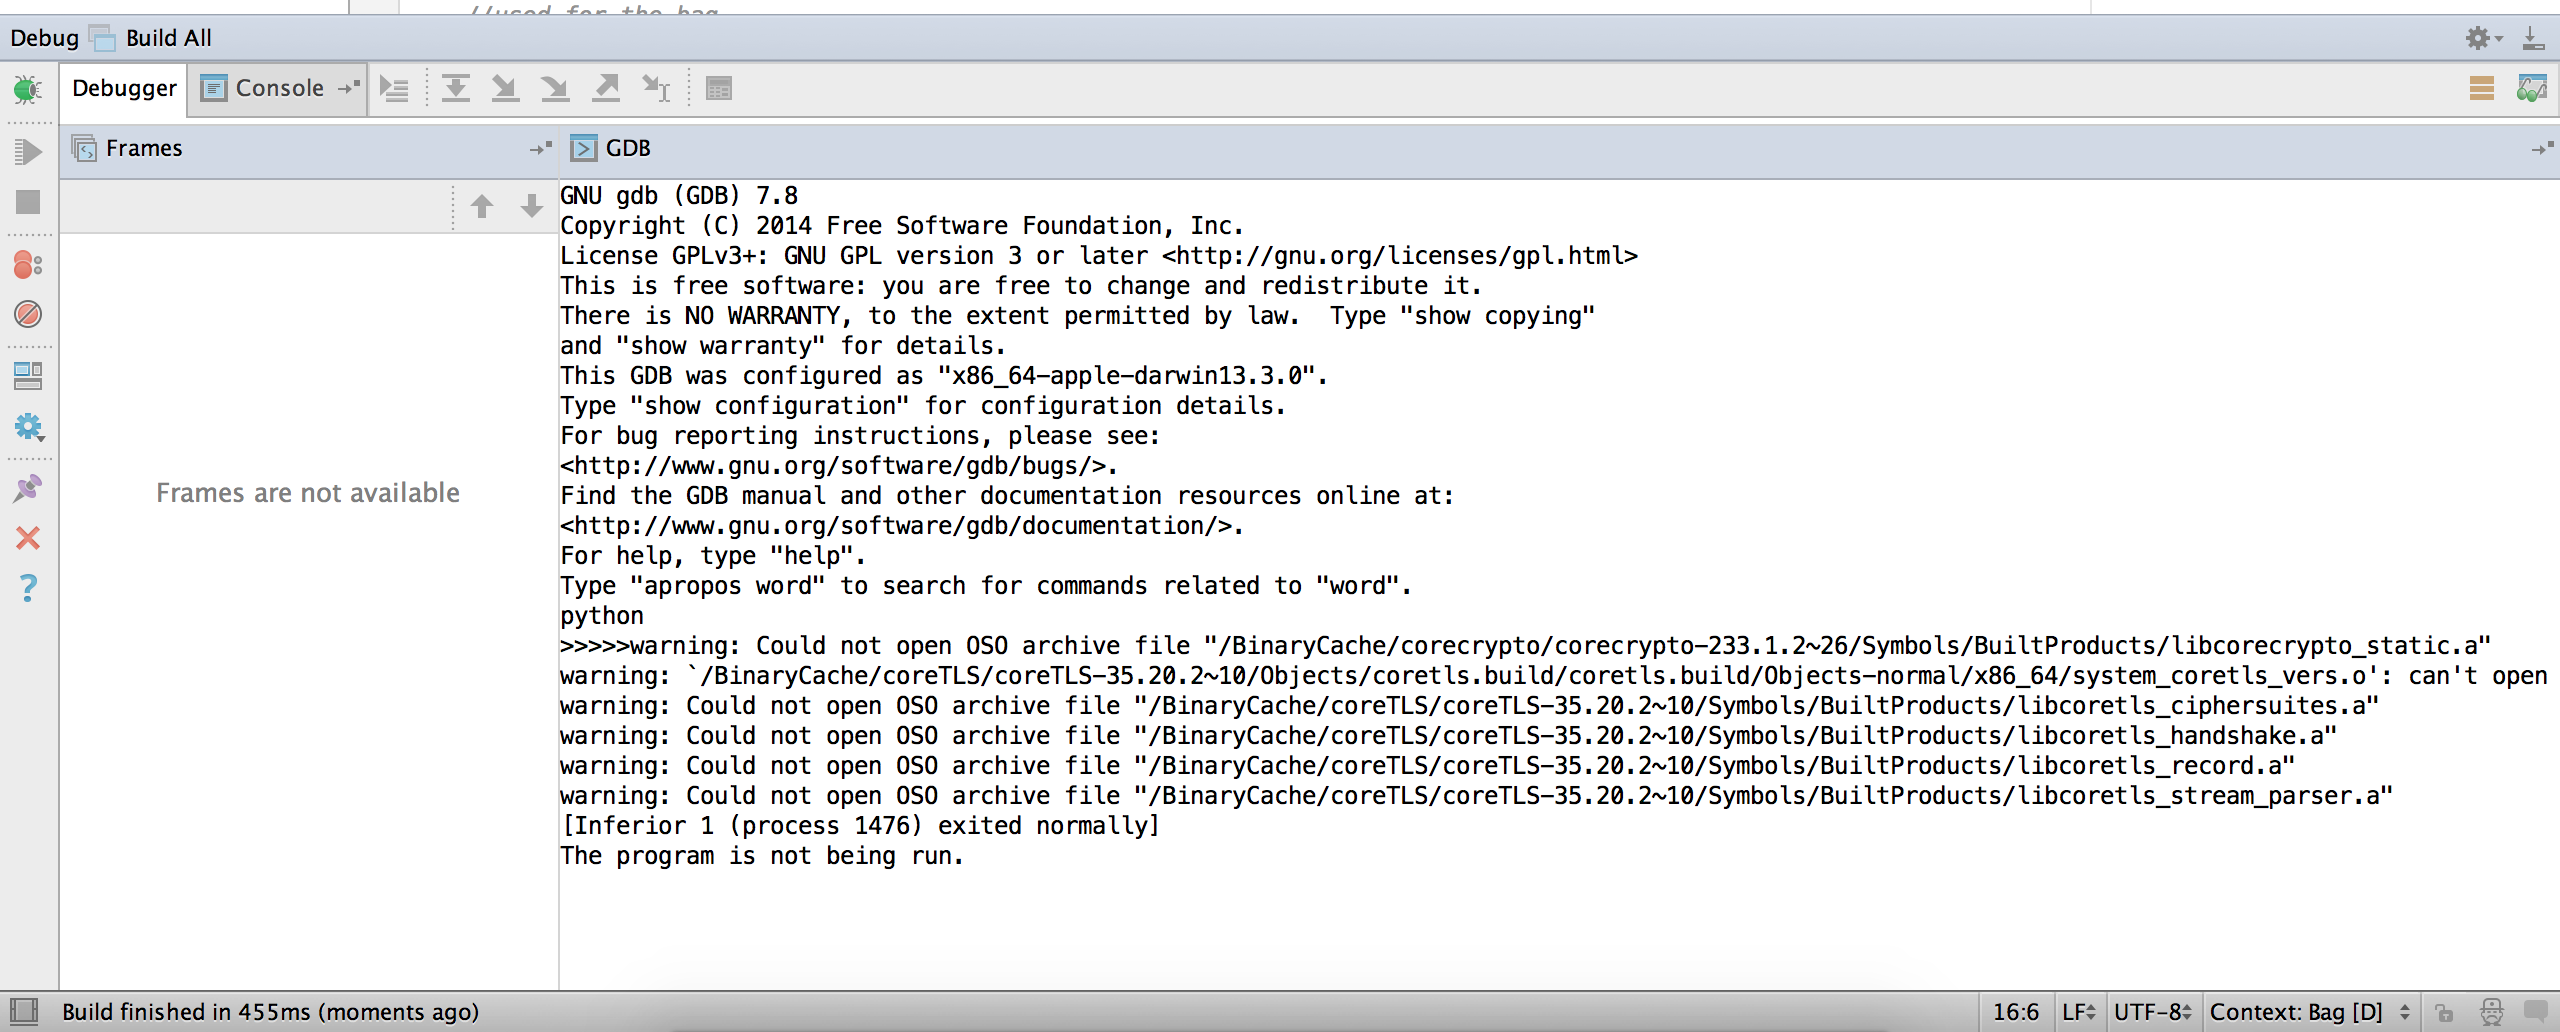Toggle the Hector inspector icon in status bar
2560x1032 pixels.
(x=2492, y=1012)
